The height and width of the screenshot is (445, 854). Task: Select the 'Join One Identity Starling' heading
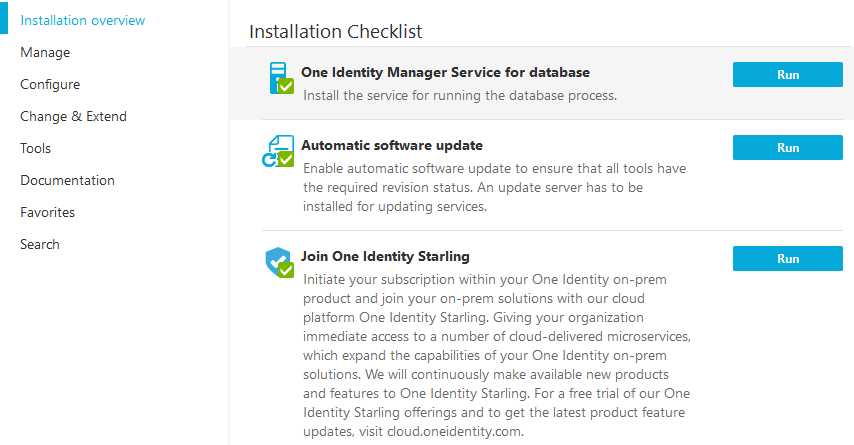[x=385, y=256]
